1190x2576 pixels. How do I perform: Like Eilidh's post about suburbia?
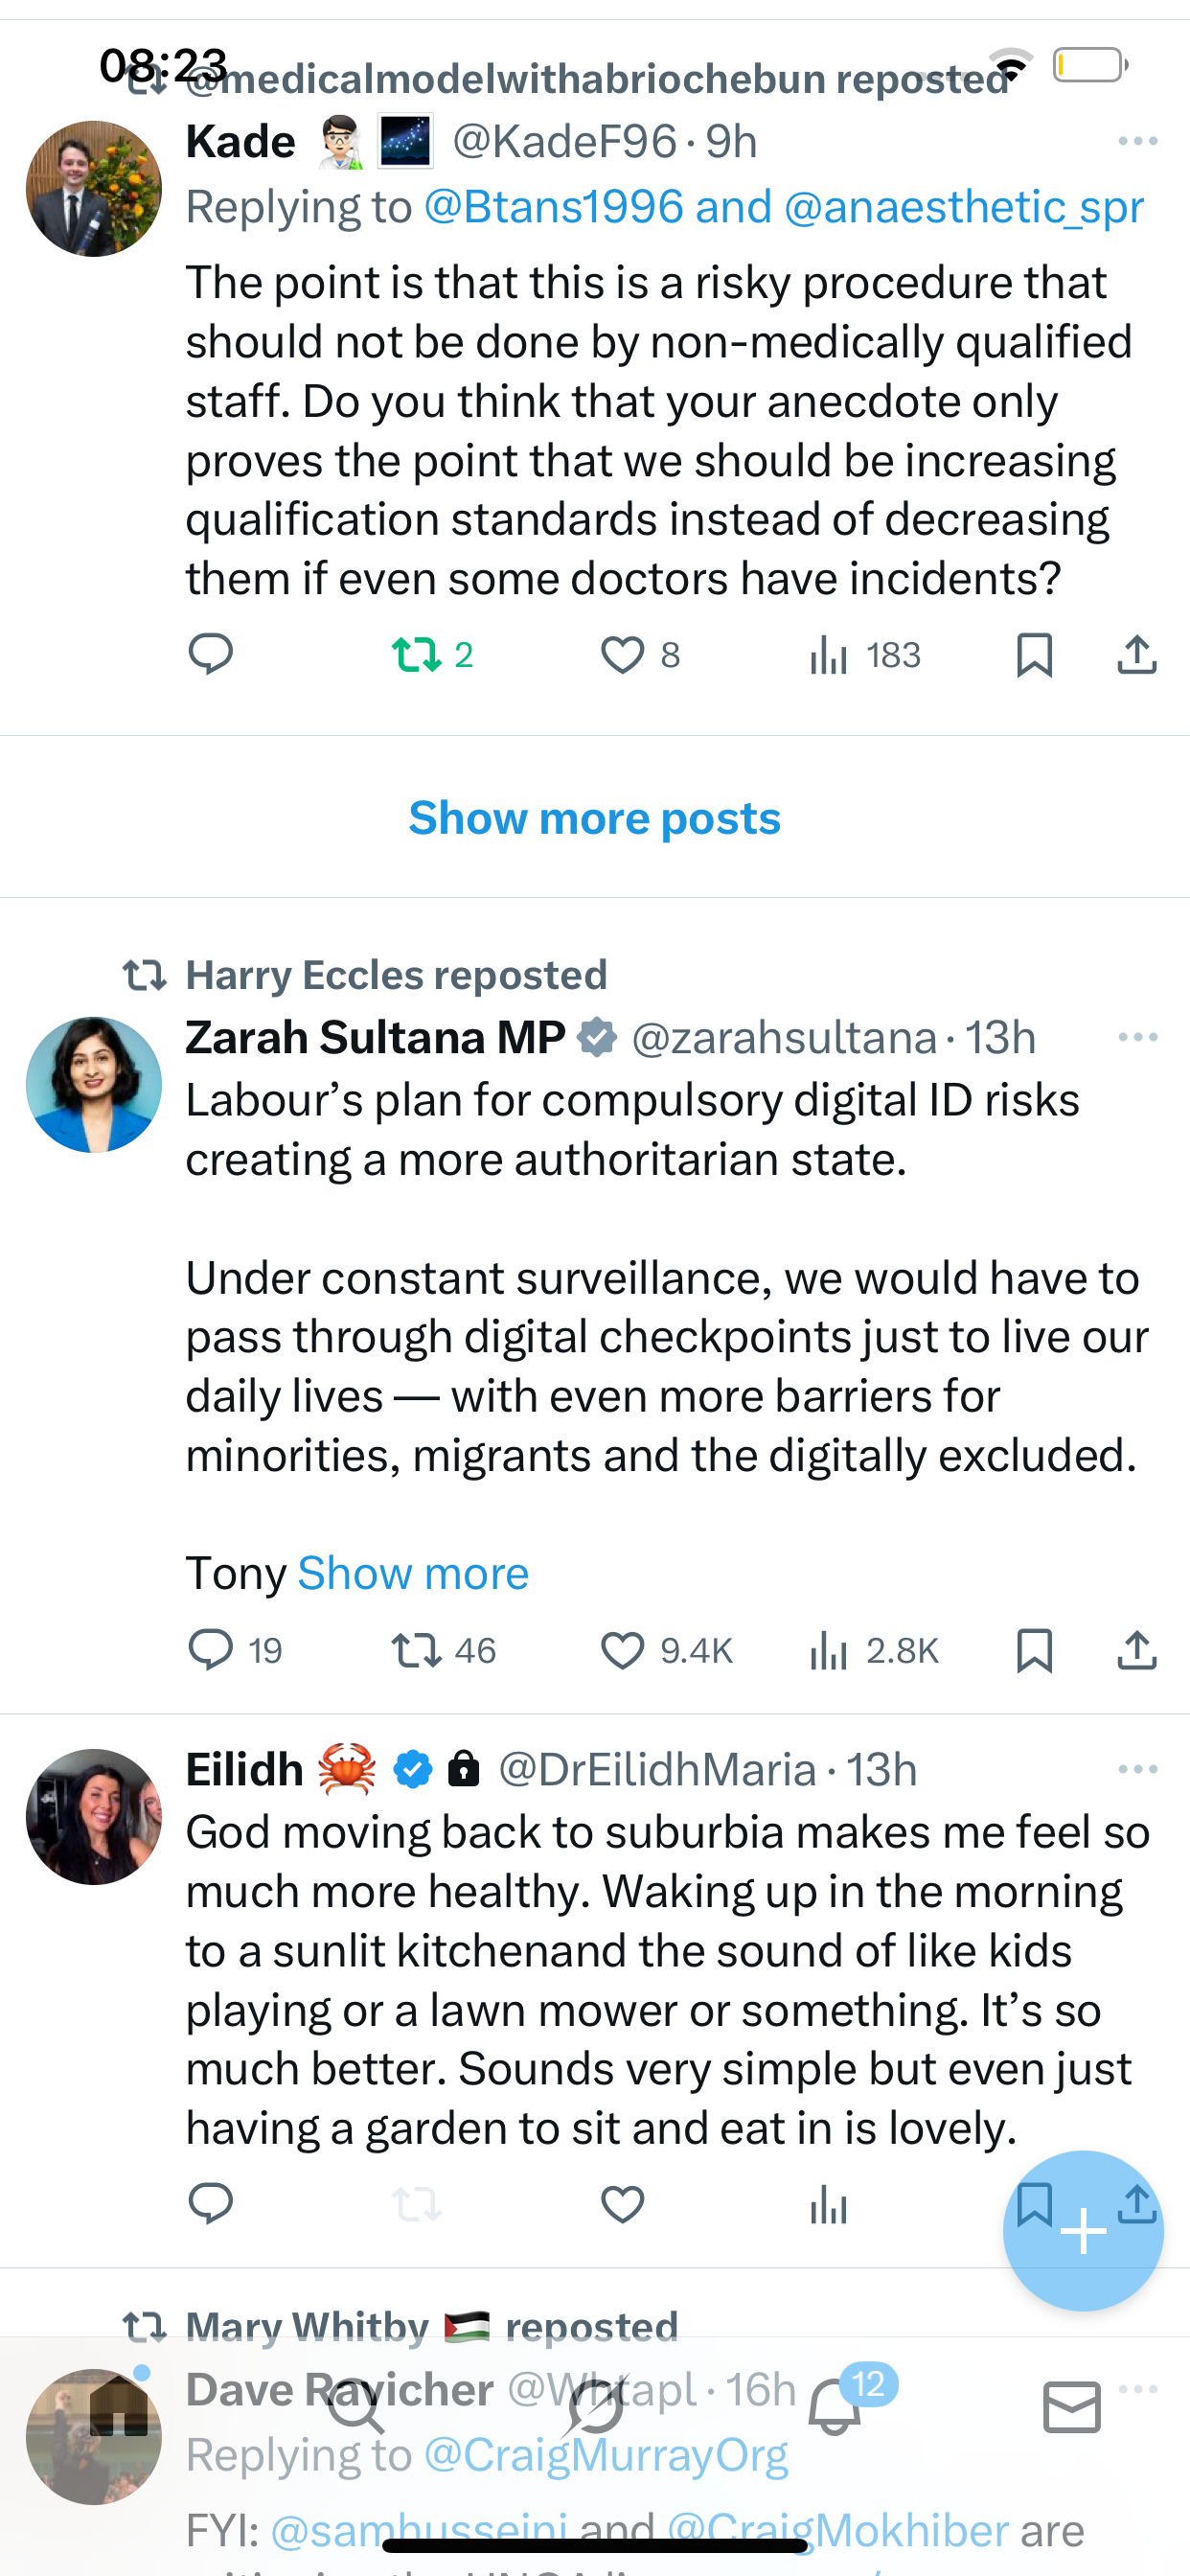pos(622,2204)
